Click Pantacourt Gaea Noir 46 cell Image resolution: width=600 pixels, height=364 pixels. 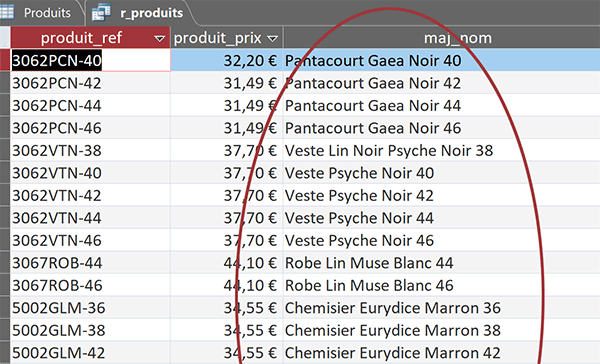pyautogui.click(x=442, y=128)
